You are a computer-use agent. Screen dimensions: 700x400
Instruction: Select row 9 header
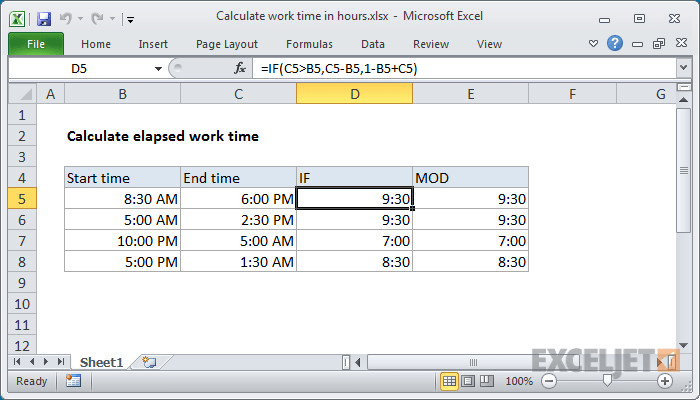point(22,283)
